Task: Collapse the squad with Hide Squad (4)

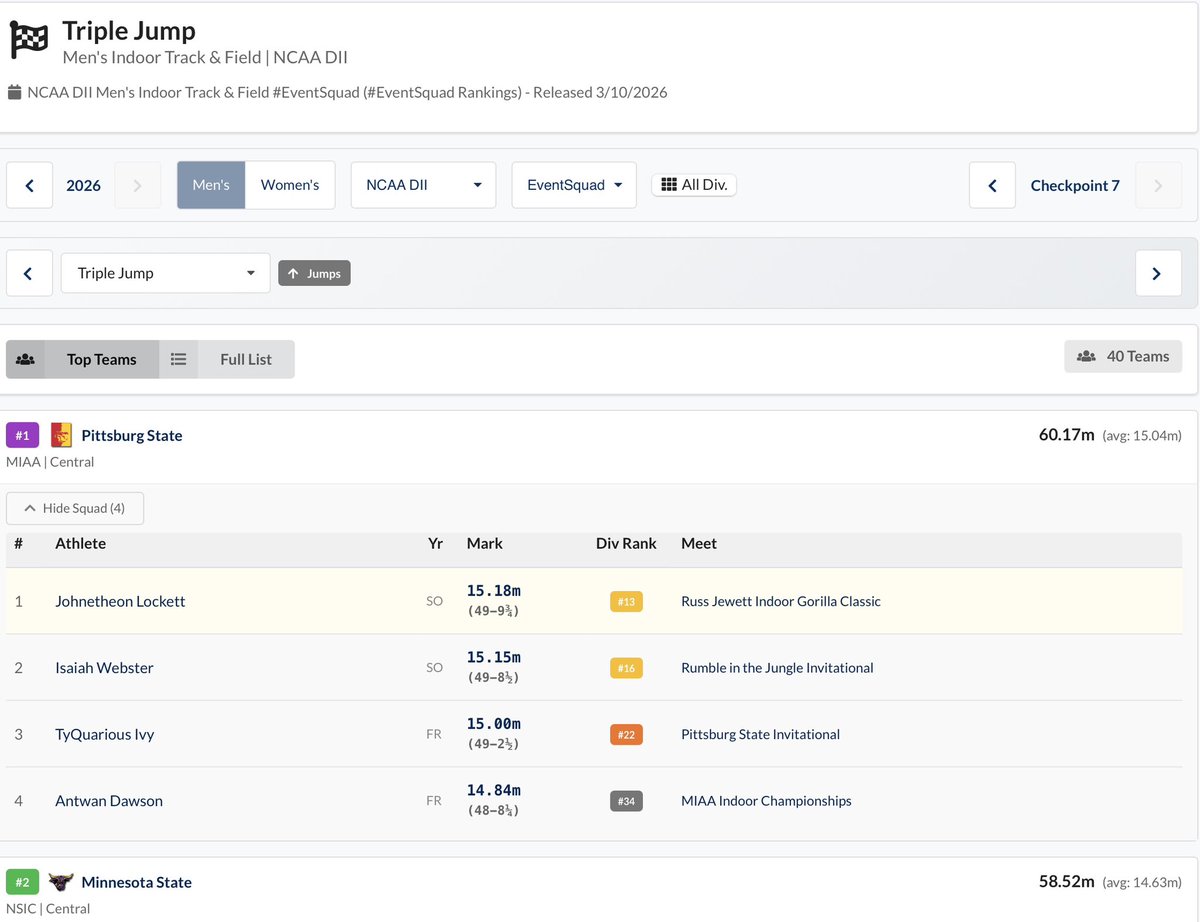Action: click(x=75, y=508)
